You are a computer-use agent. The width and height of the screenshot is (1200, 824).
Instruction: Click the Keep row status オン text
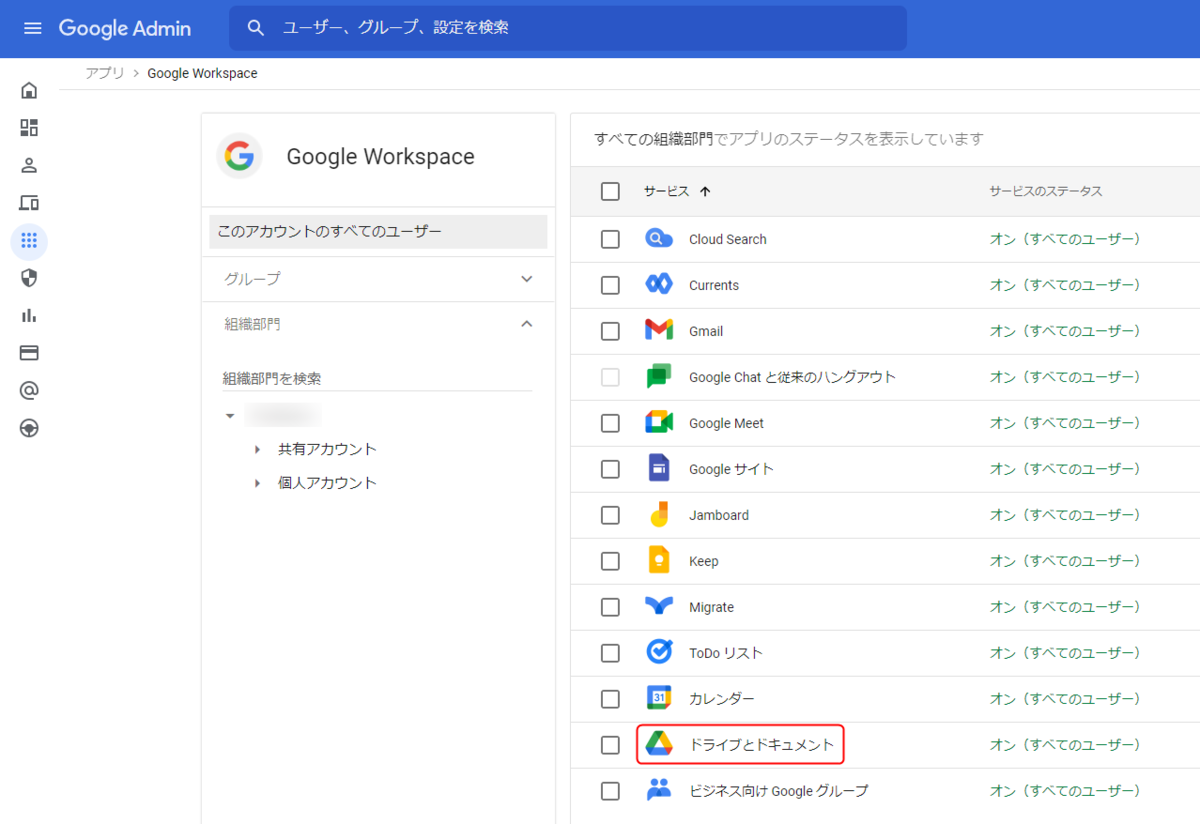(1065, 561)
